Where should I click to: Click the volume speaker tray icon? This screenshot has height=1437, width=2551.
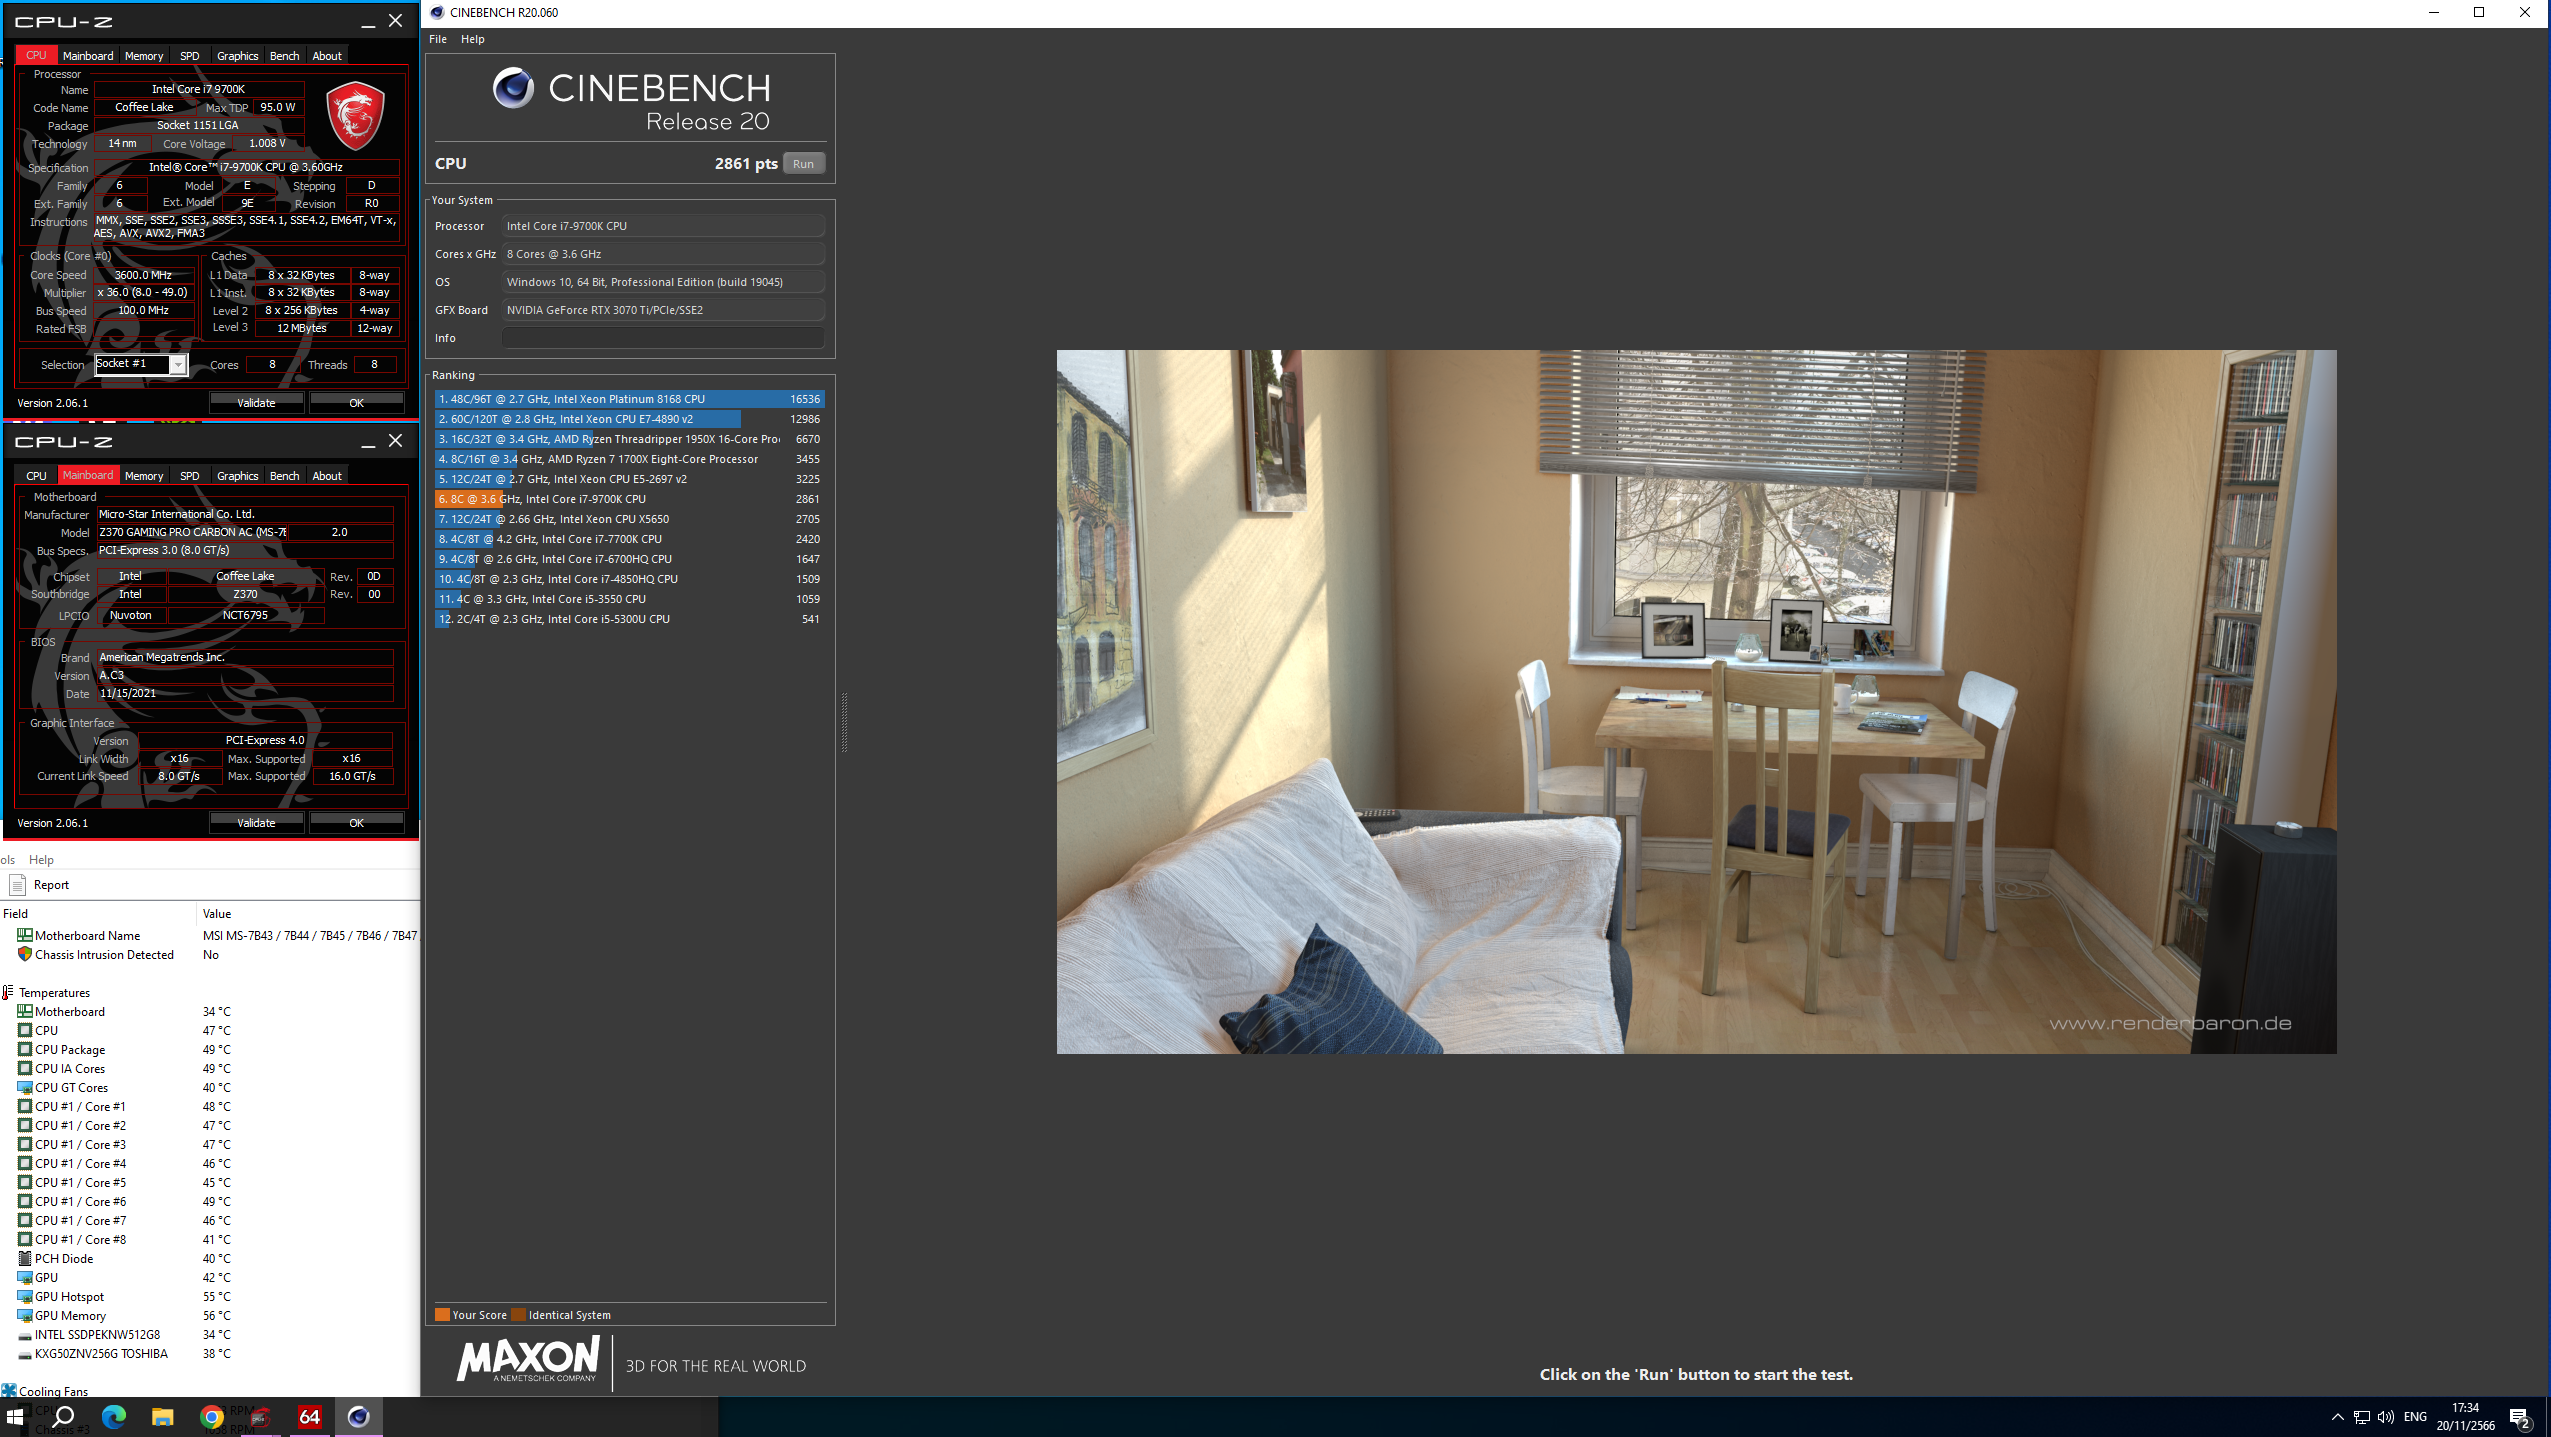2386,1416
